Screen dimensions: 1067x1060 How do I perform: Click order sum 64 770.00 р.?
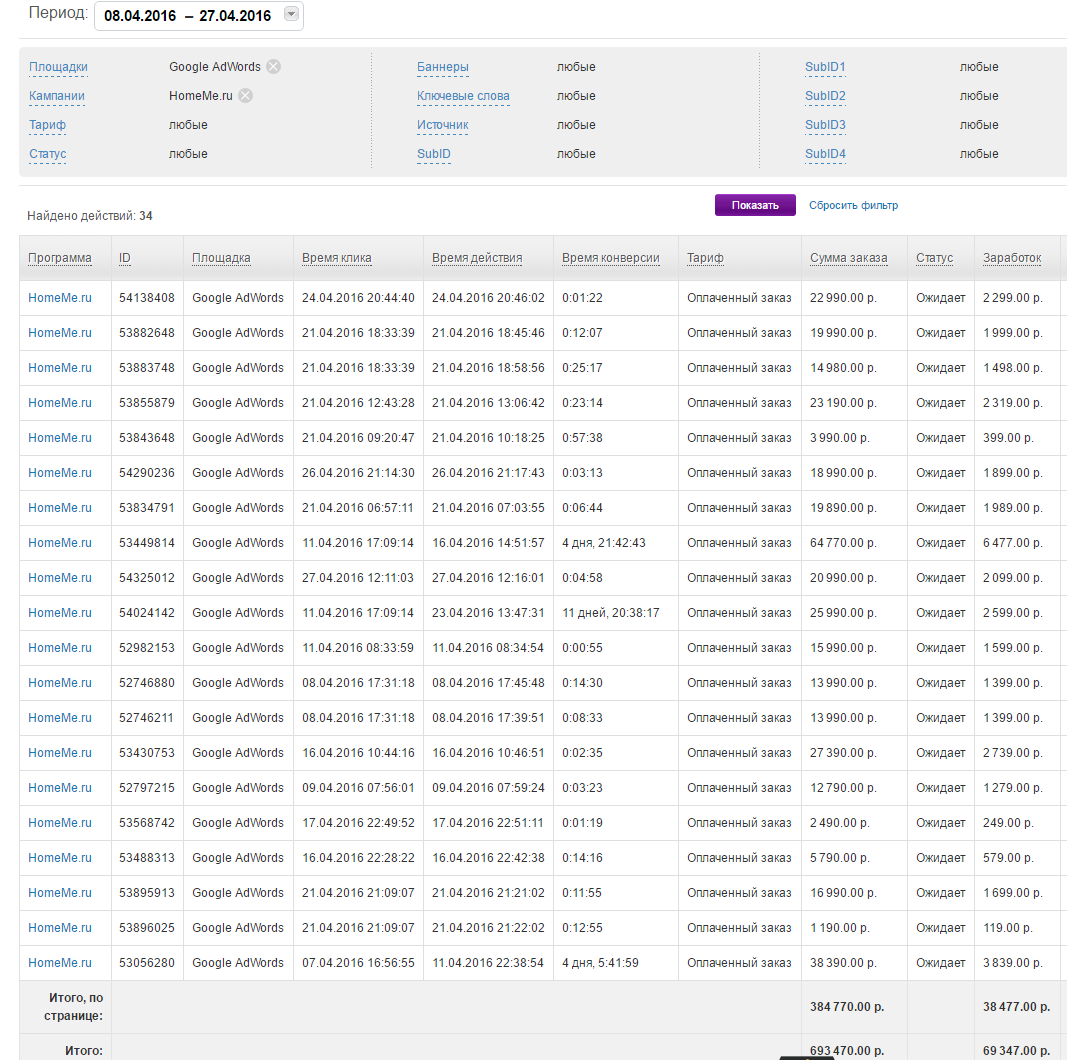pyautogui.click(x=843, y=543)
